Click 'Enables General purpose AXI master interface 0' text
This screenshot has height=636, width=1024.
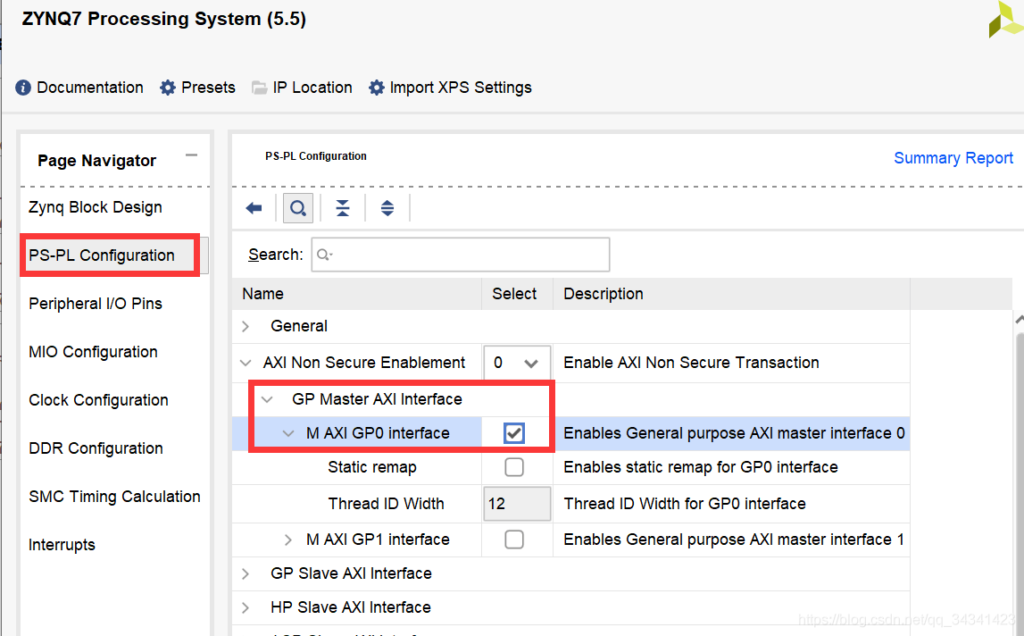click(734, 433)
